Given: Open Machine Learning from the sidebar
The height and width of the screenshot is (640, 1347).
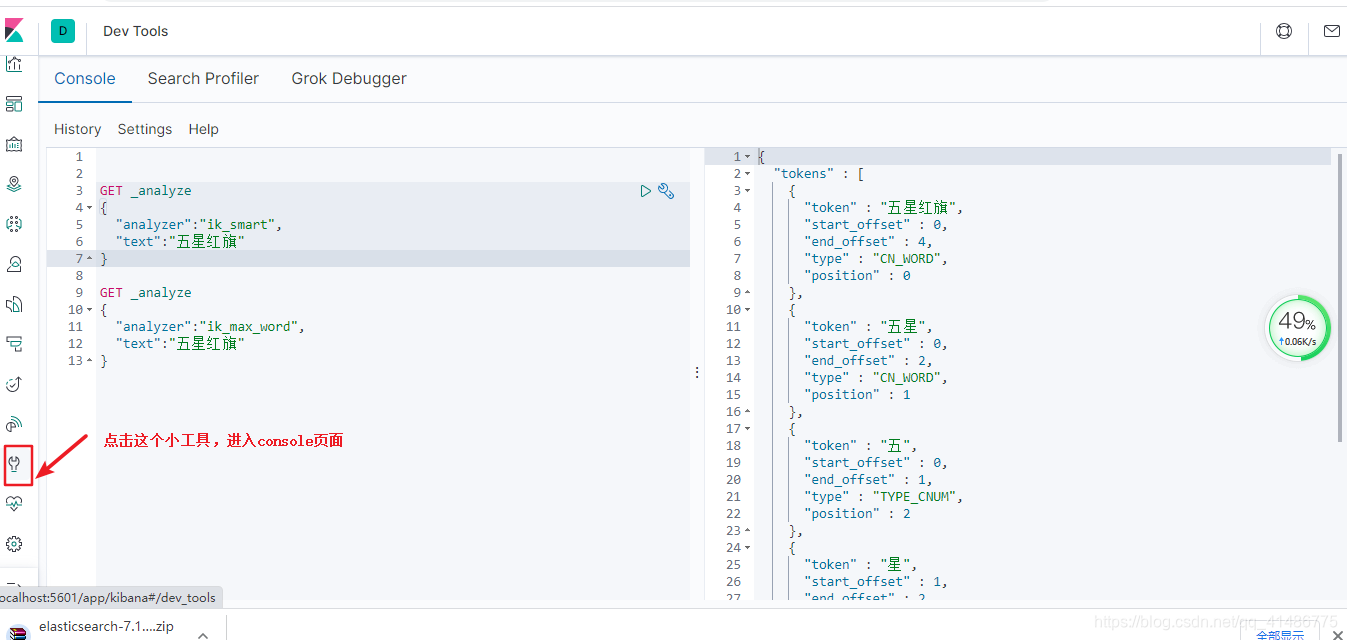Looking at the screenshot, I should [x=14, y=224].
